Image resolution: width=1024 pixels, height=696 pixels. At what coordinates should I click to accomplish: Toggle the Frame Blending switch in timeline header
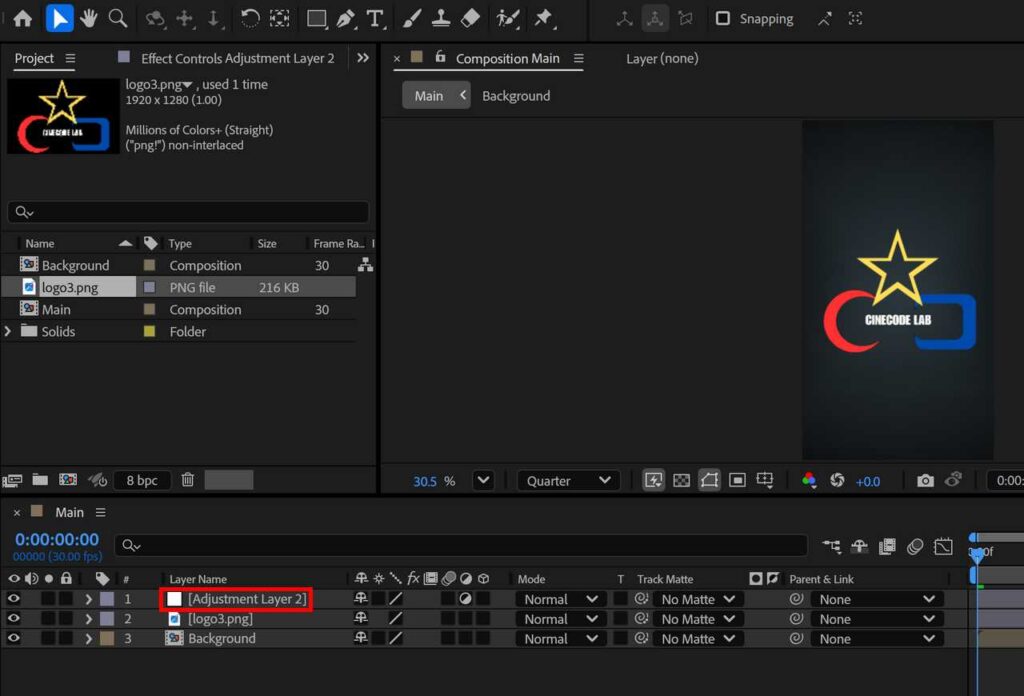pyautogui.click(x=887, y=546)
